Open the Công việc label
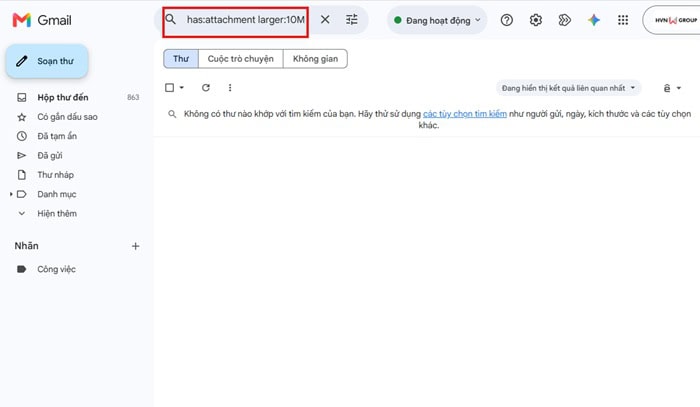Screen dimensions: 700x407 click(56, 269)
